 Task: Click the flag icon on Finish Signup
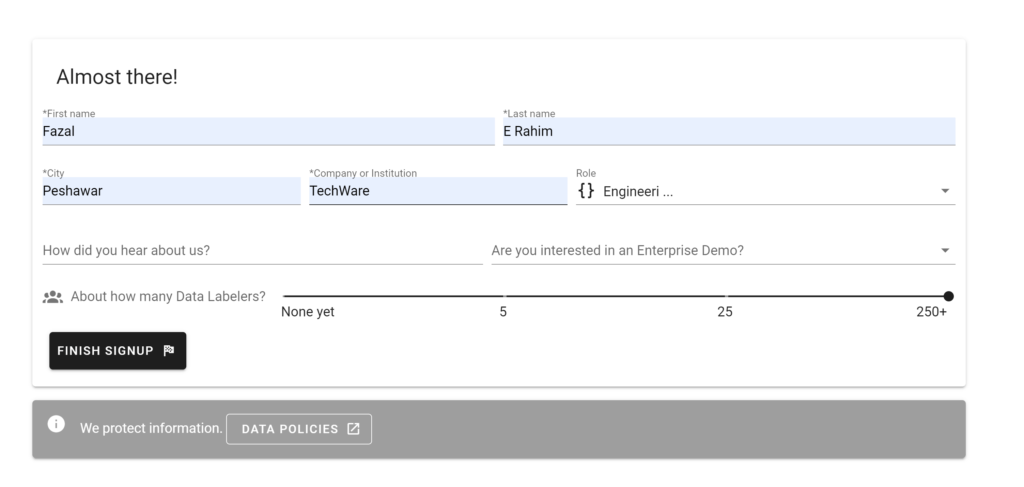click(168, 351)
